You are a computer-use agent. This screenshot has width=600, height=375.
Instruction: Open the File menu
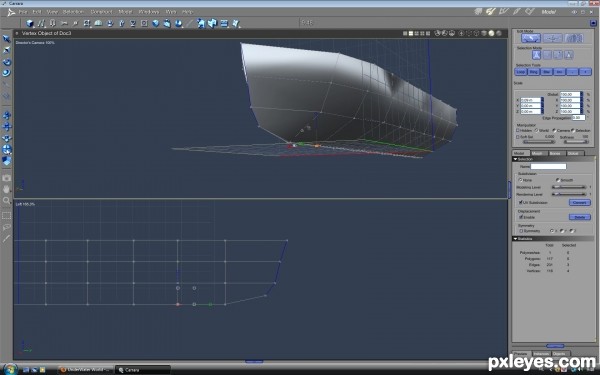coord(23,12)
